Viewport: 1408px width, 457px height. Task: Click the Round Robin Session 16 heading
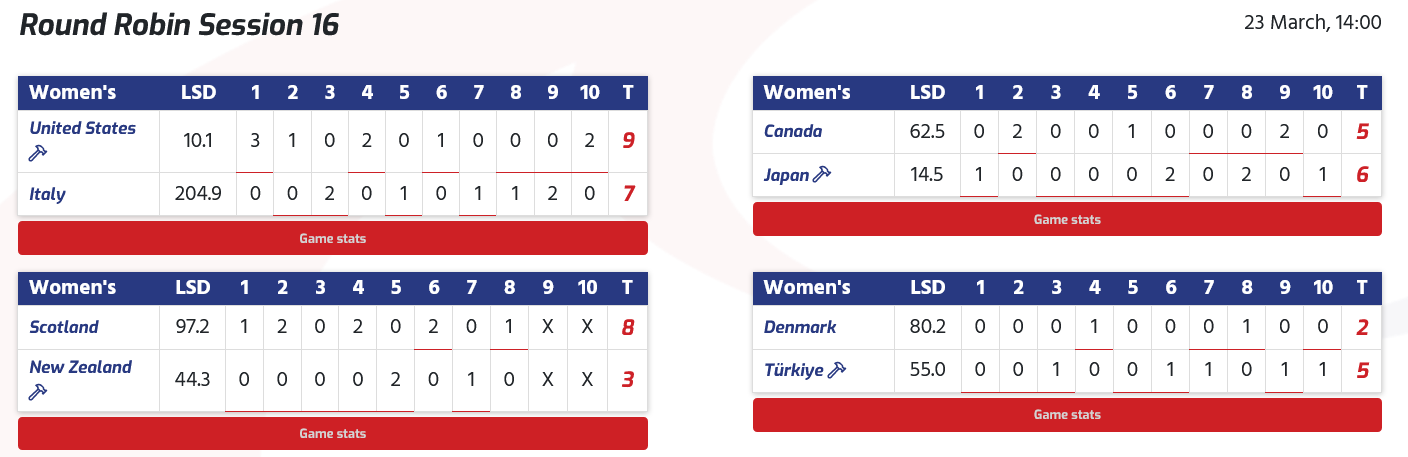click(180, 25)
